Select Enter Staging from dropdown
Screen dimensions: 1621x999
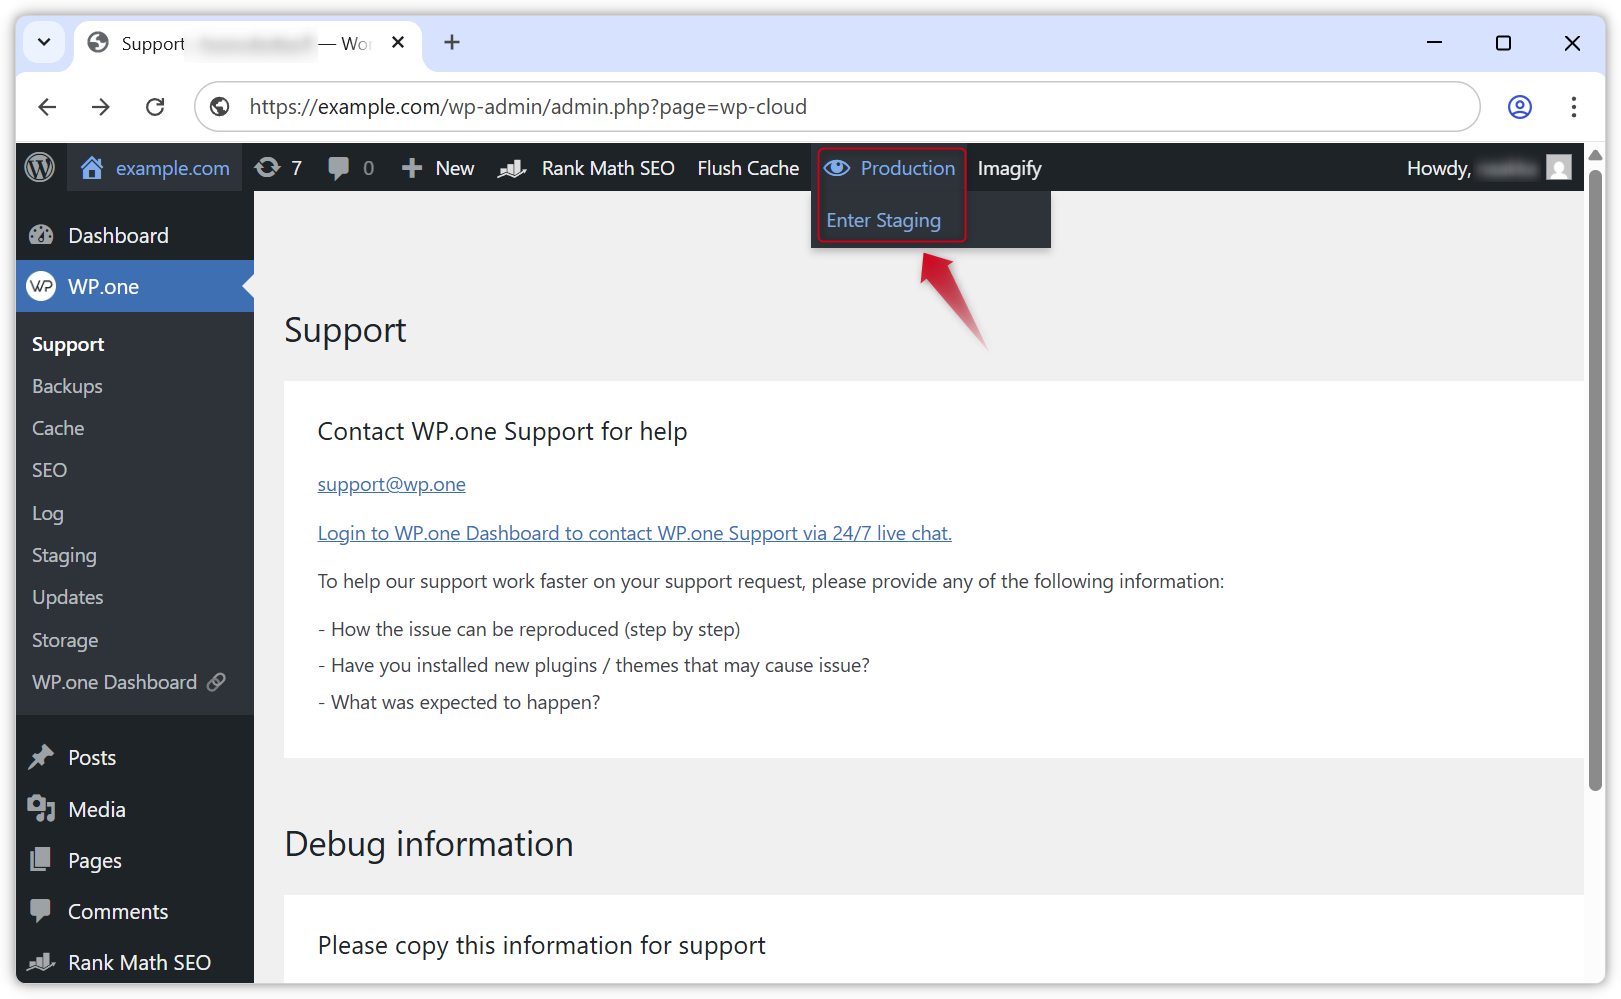[x=884, y=220]
